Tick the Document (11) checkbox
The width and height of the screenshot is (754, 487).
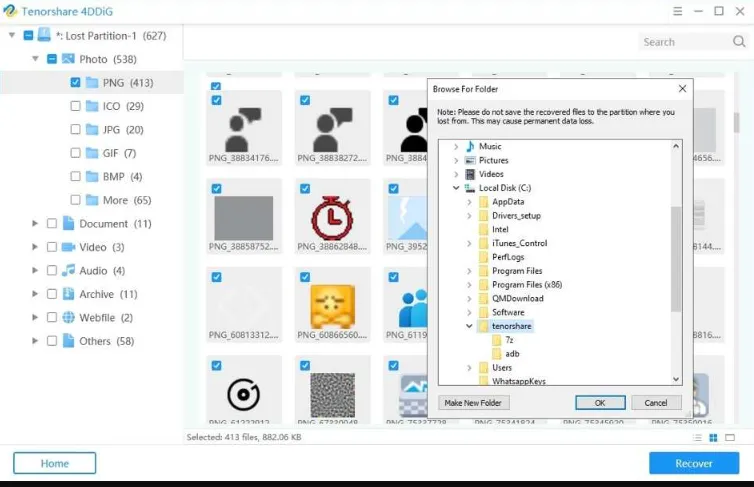[52, 224]
